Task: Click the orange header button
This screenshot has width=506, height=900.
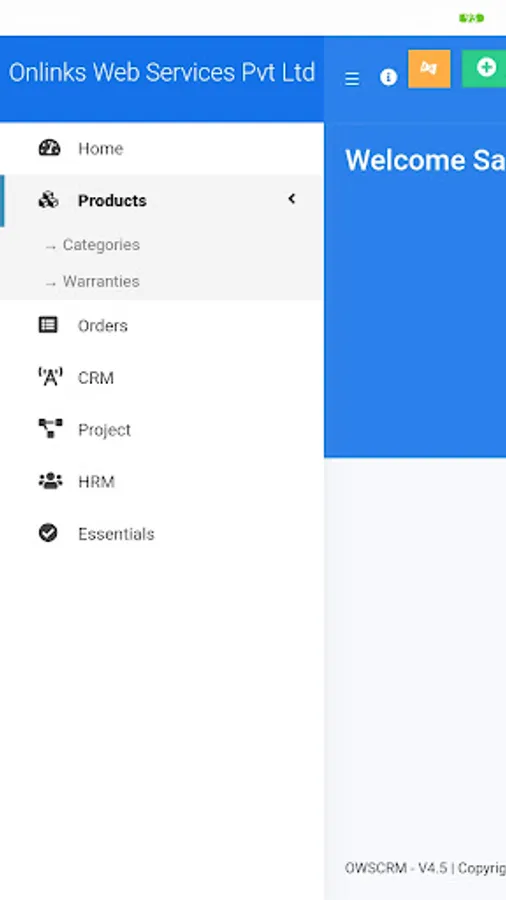Action: pos(429,69)
